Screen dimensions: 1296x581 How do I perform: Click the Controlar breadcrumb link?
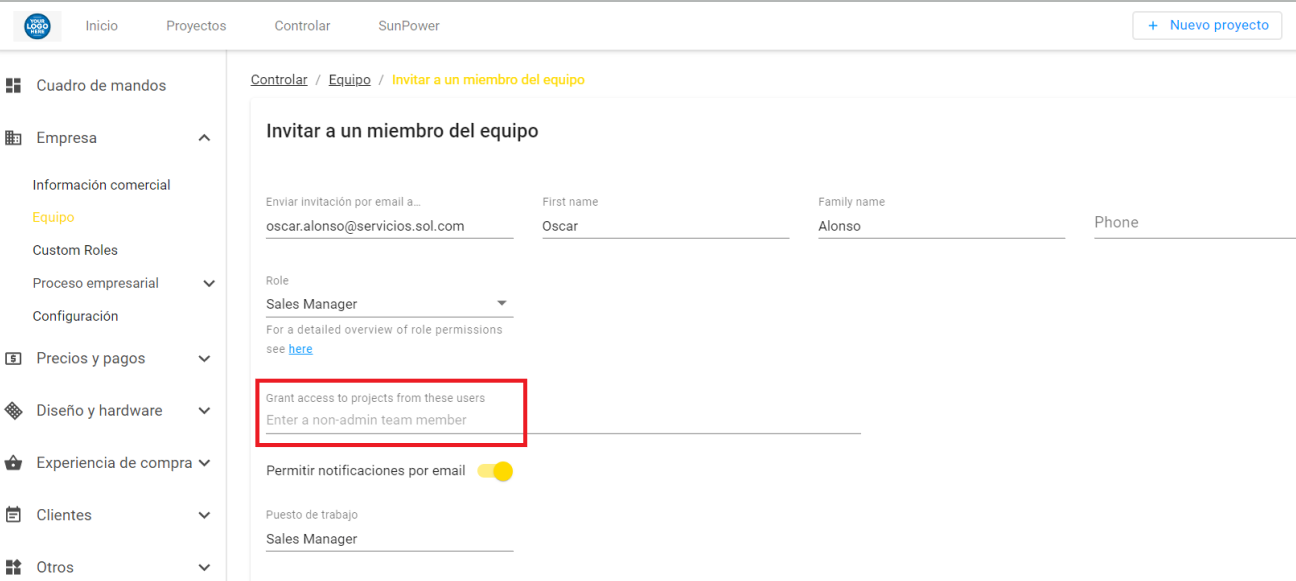pos(279,80)
